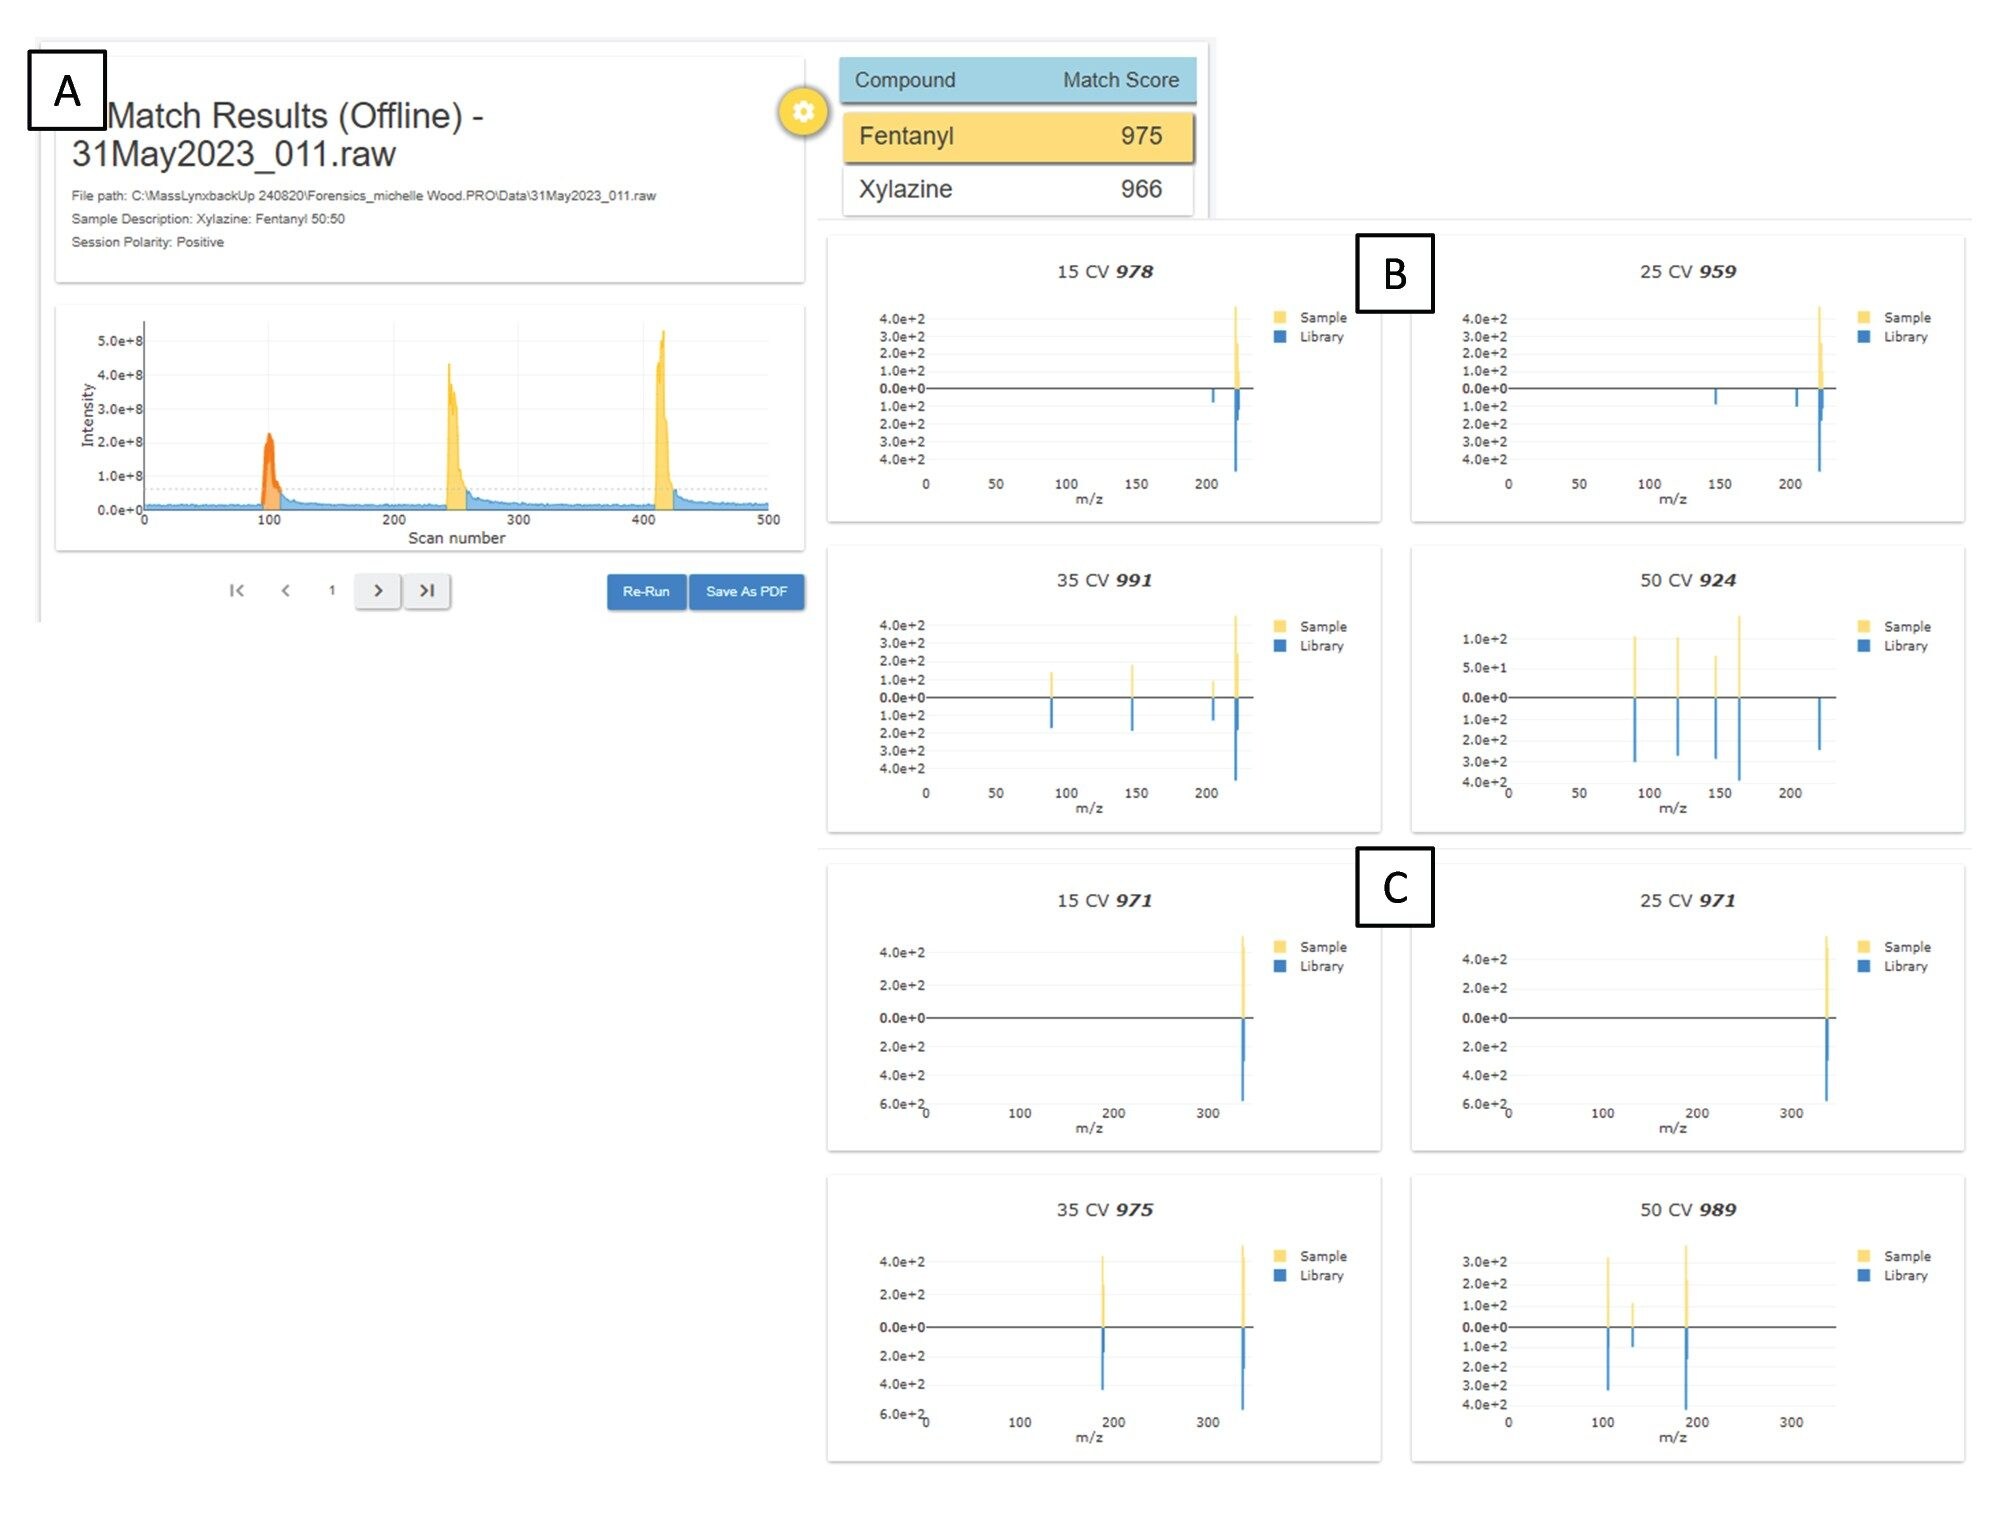Toggle Sample legend in 35 CV 991 chart
This screenshot has height=1515, width=2000.
1310,627
